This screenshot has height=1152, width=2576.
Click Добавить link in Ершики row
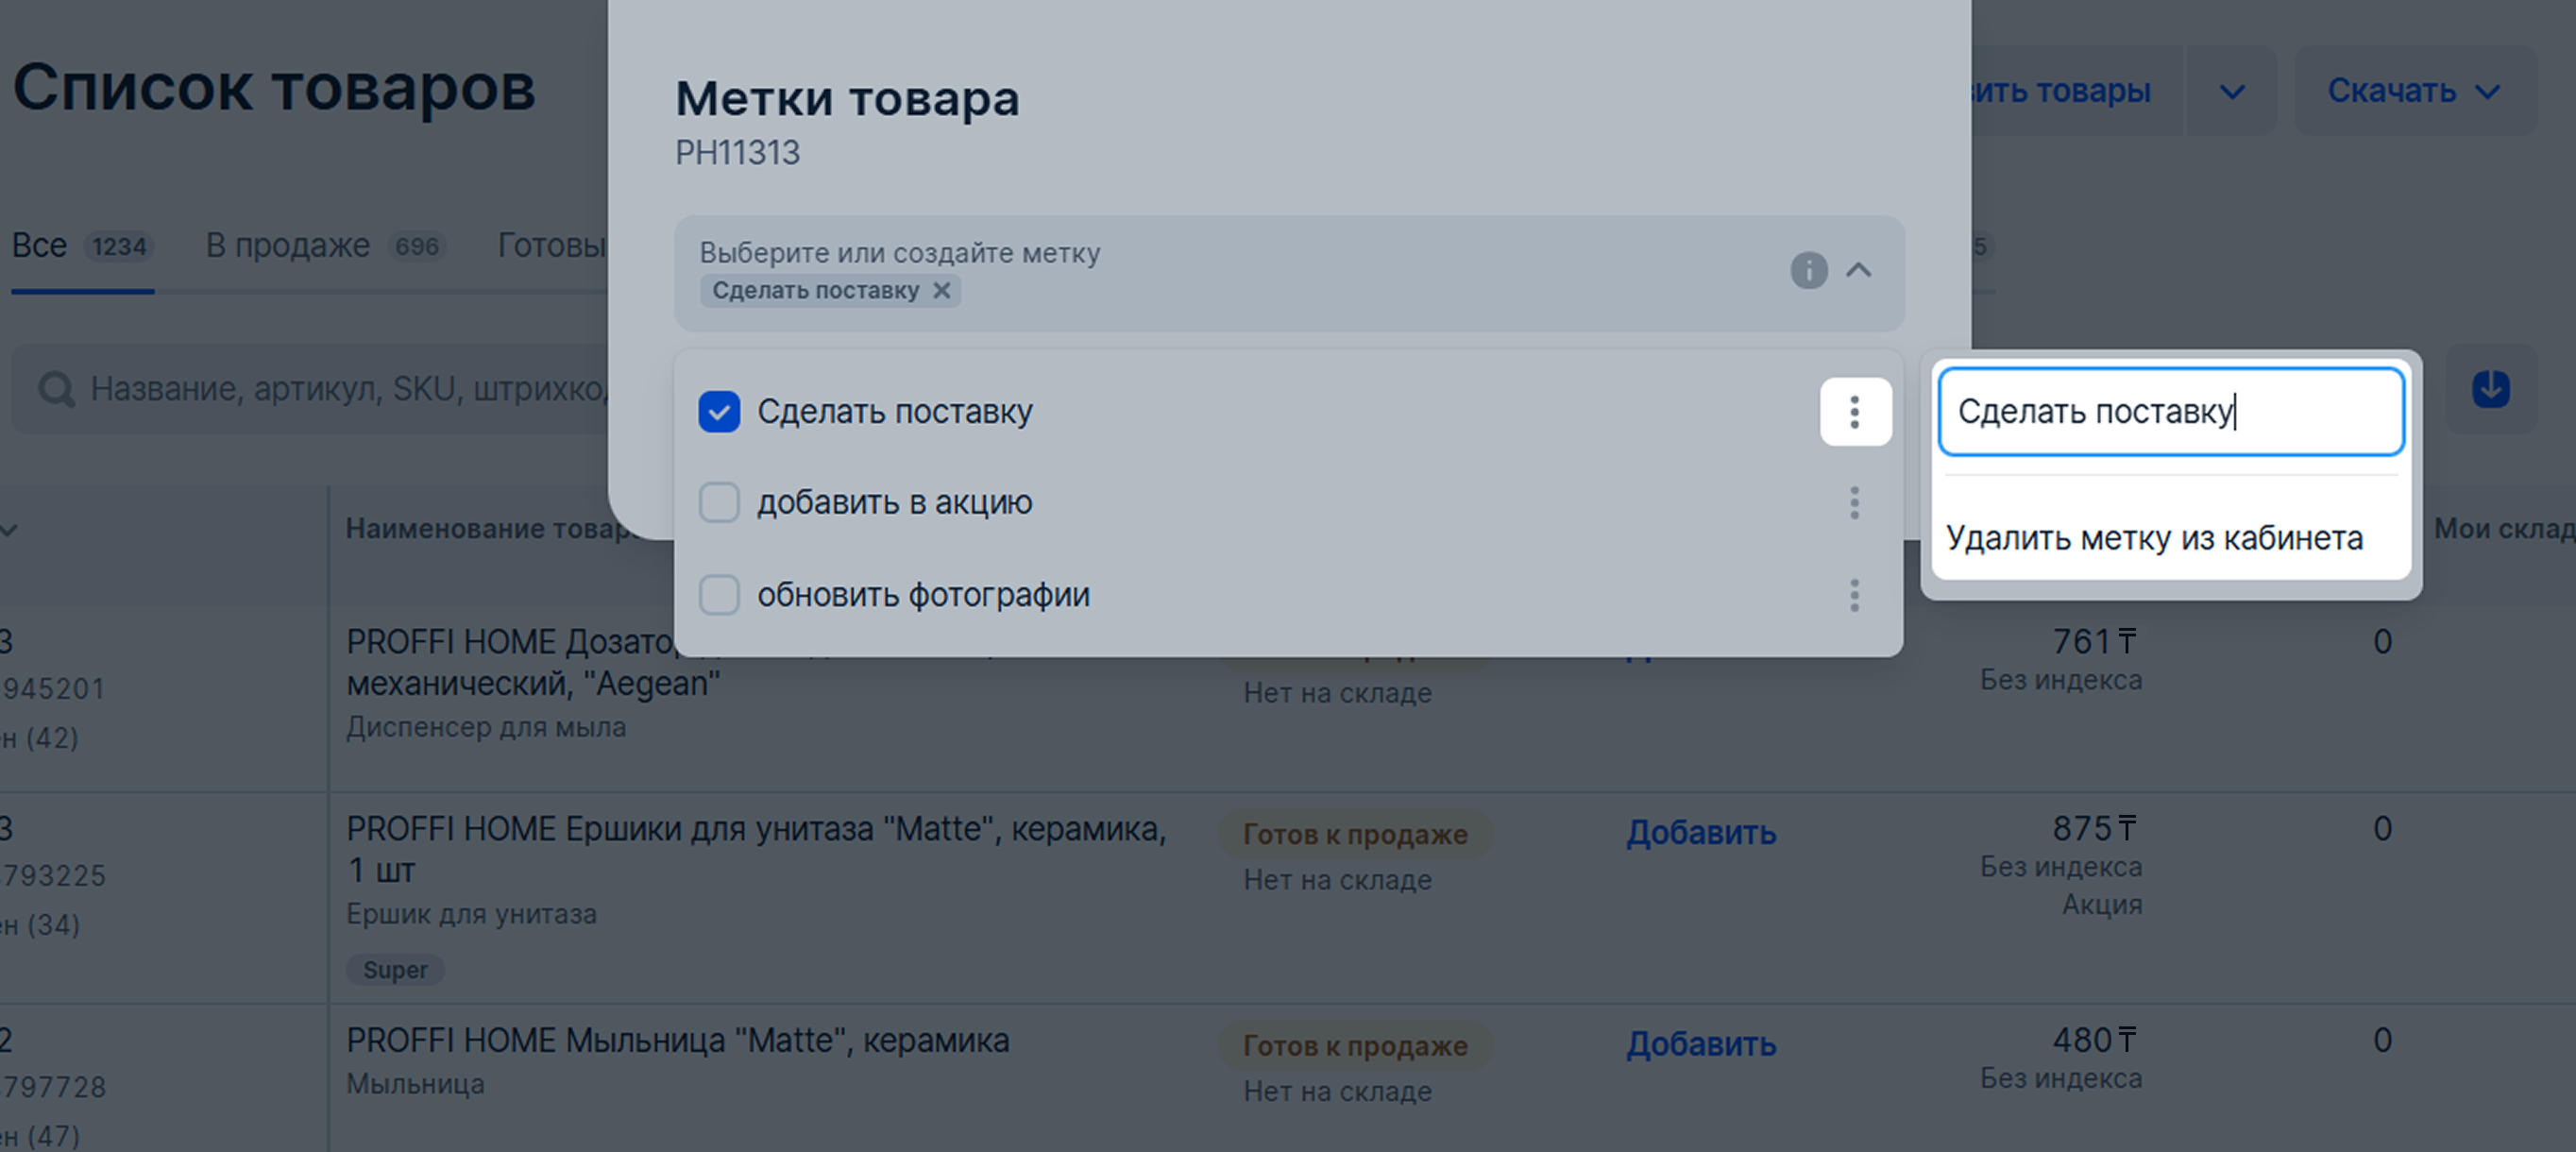tap(1701, 832)
